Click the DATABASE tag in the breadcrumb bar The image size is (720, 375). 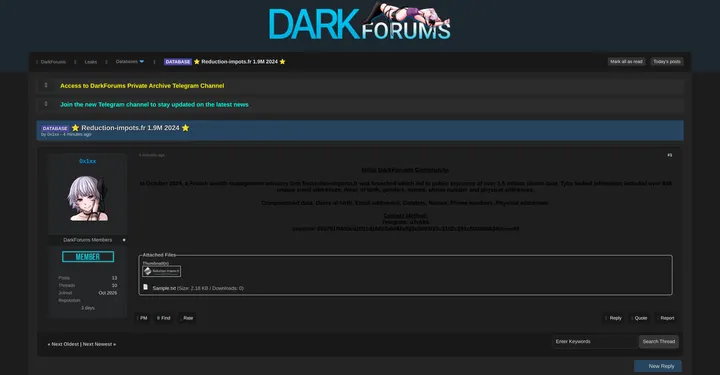point(178,62)
